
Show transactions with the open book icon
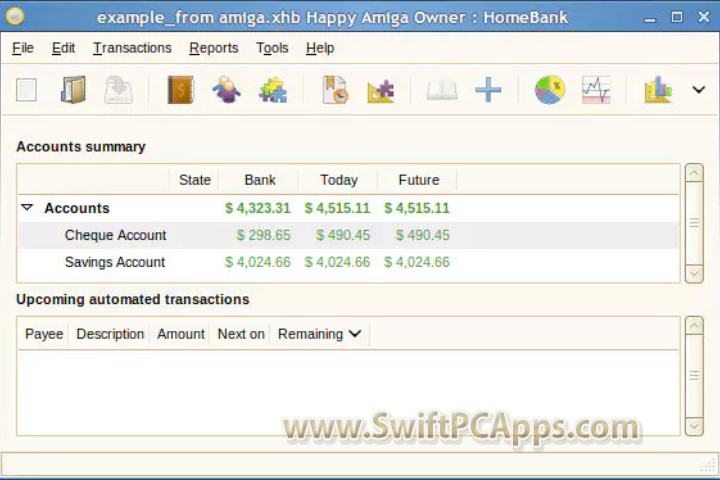(442, 90)
